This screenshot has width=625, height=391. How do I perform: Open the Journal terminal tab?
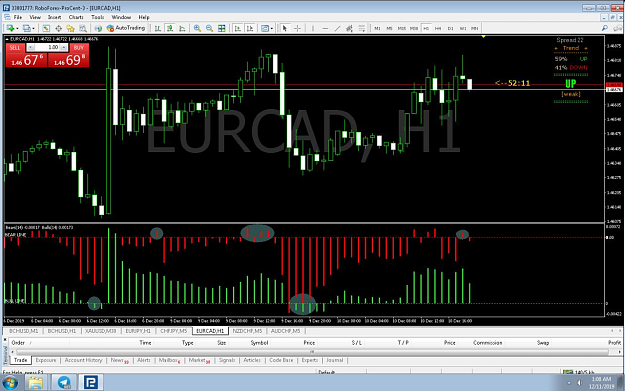click(334, 360)
